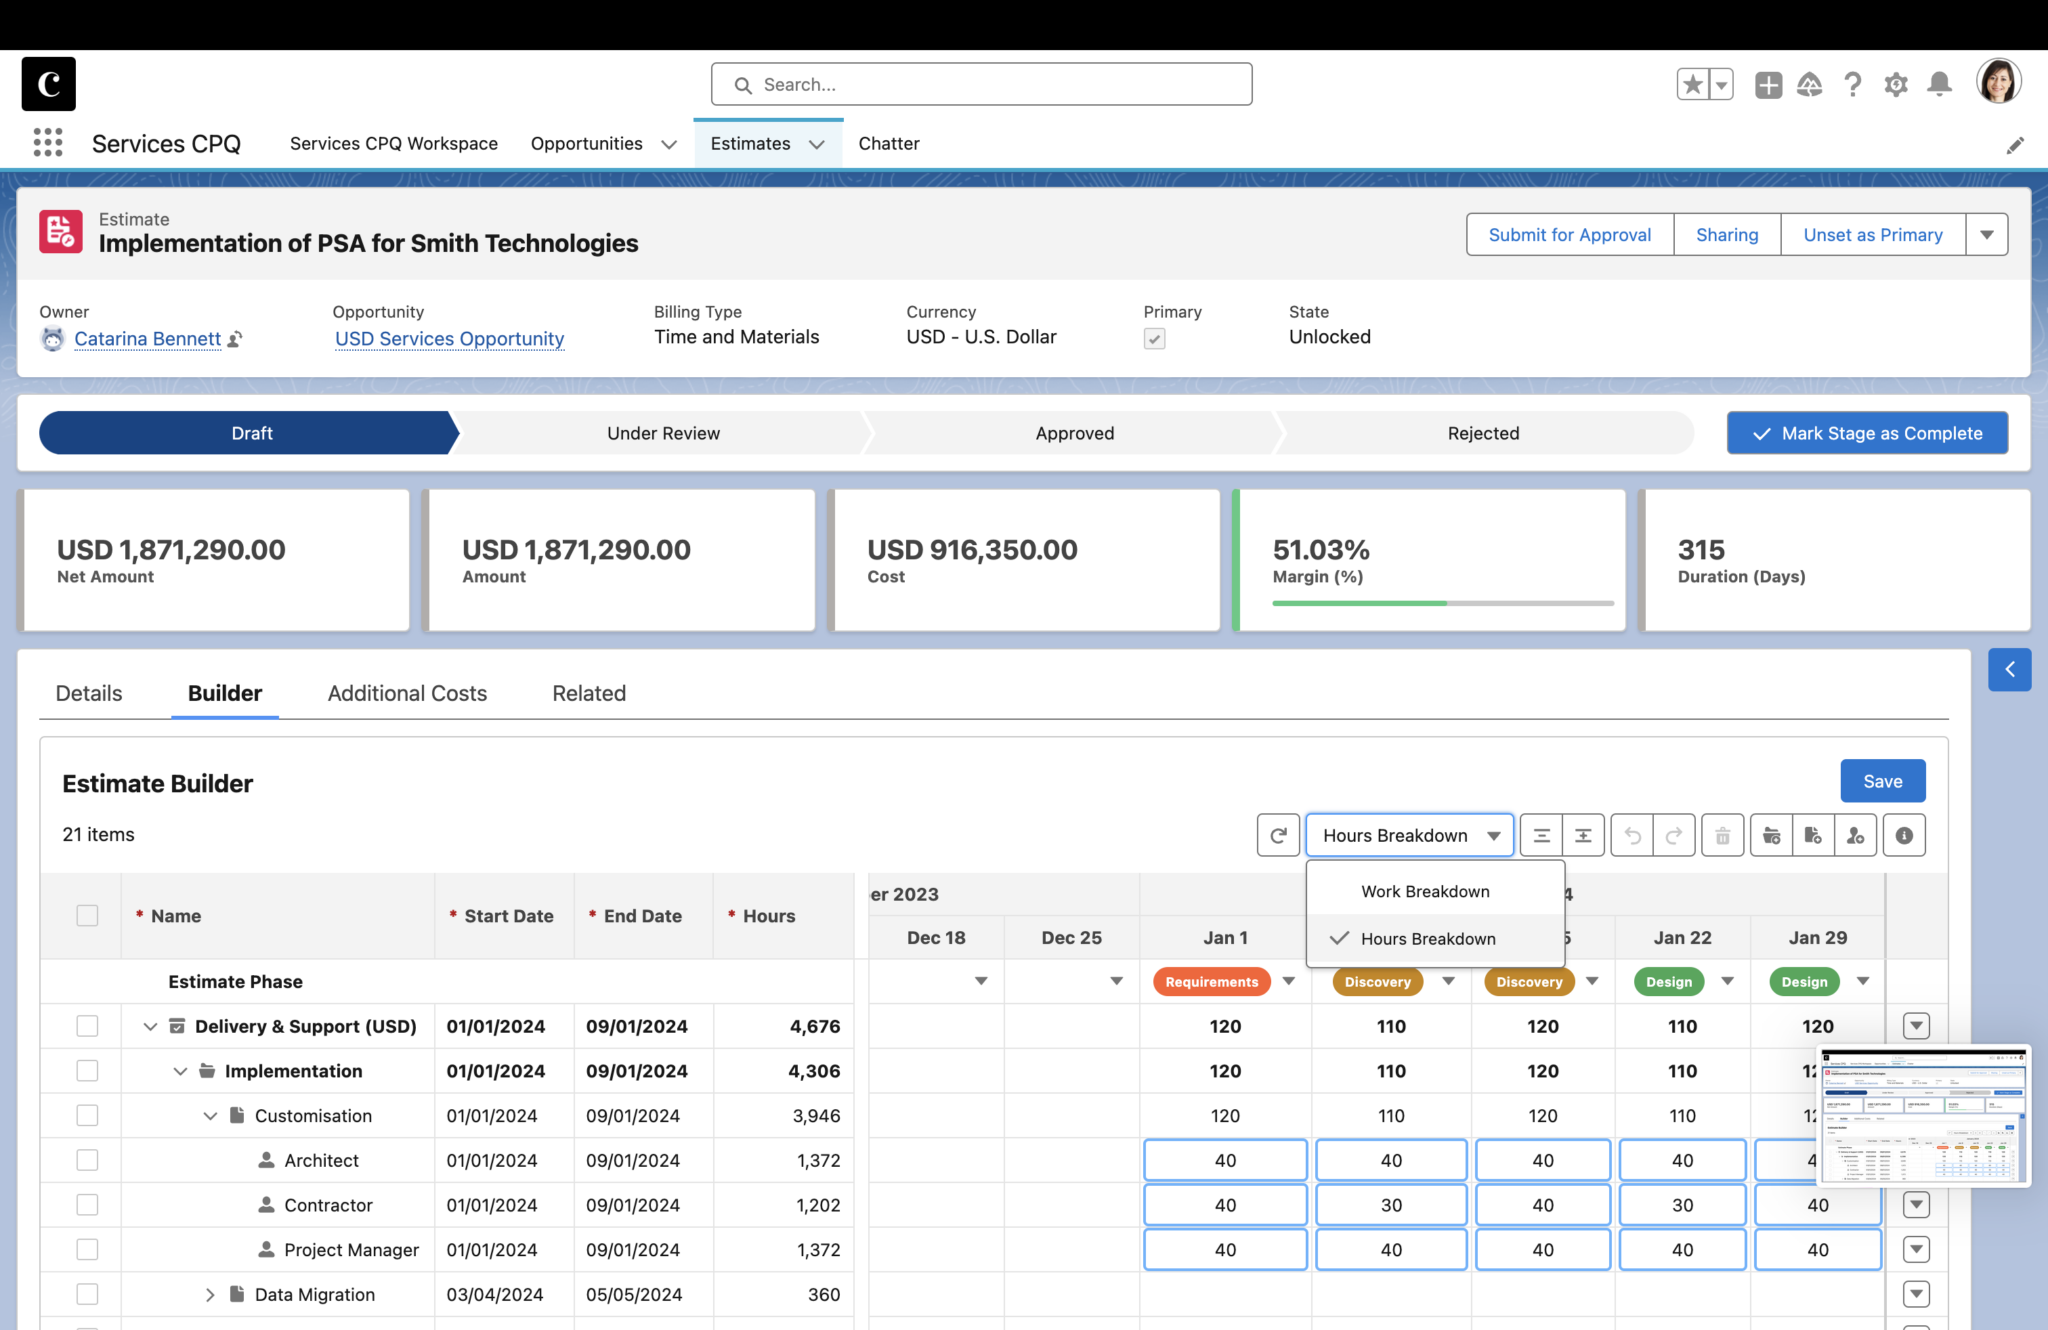Click the redo icon in the builder toolbar
Screen dimensions: 2048x1330
[x=1673, y=835]
